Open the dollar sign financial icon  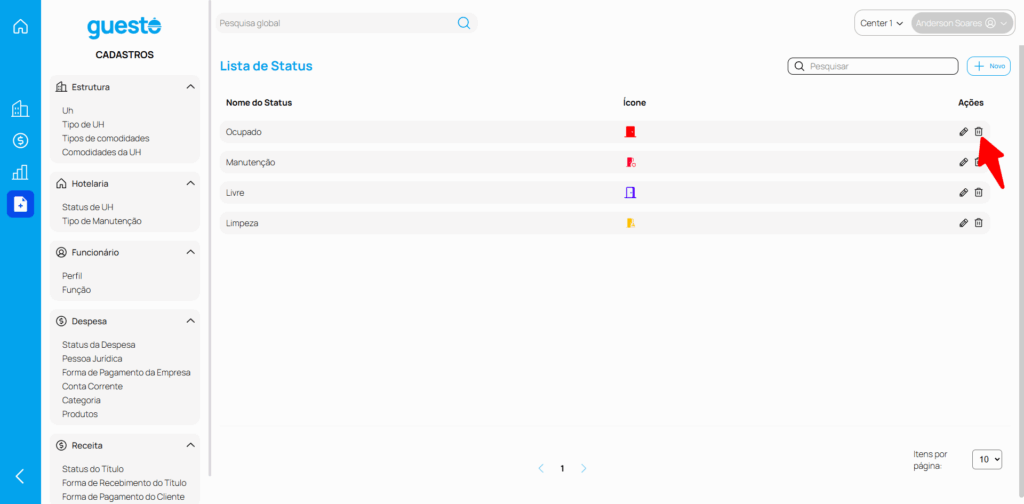coord(20,141)
